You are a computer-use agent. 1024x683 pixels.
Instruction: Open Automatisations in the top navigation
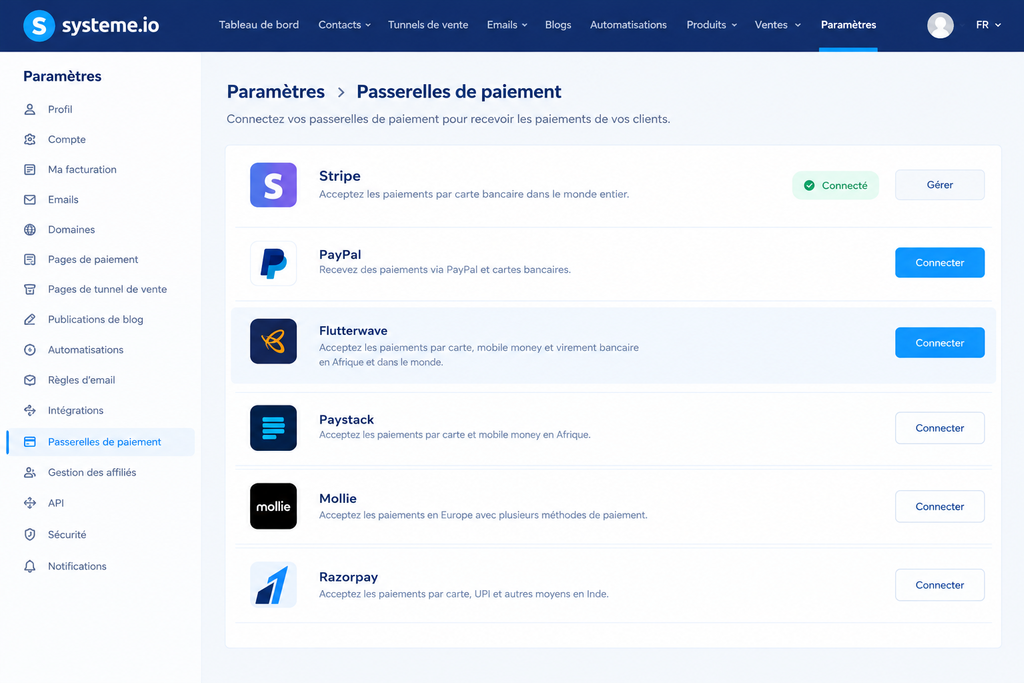point(628,25)
